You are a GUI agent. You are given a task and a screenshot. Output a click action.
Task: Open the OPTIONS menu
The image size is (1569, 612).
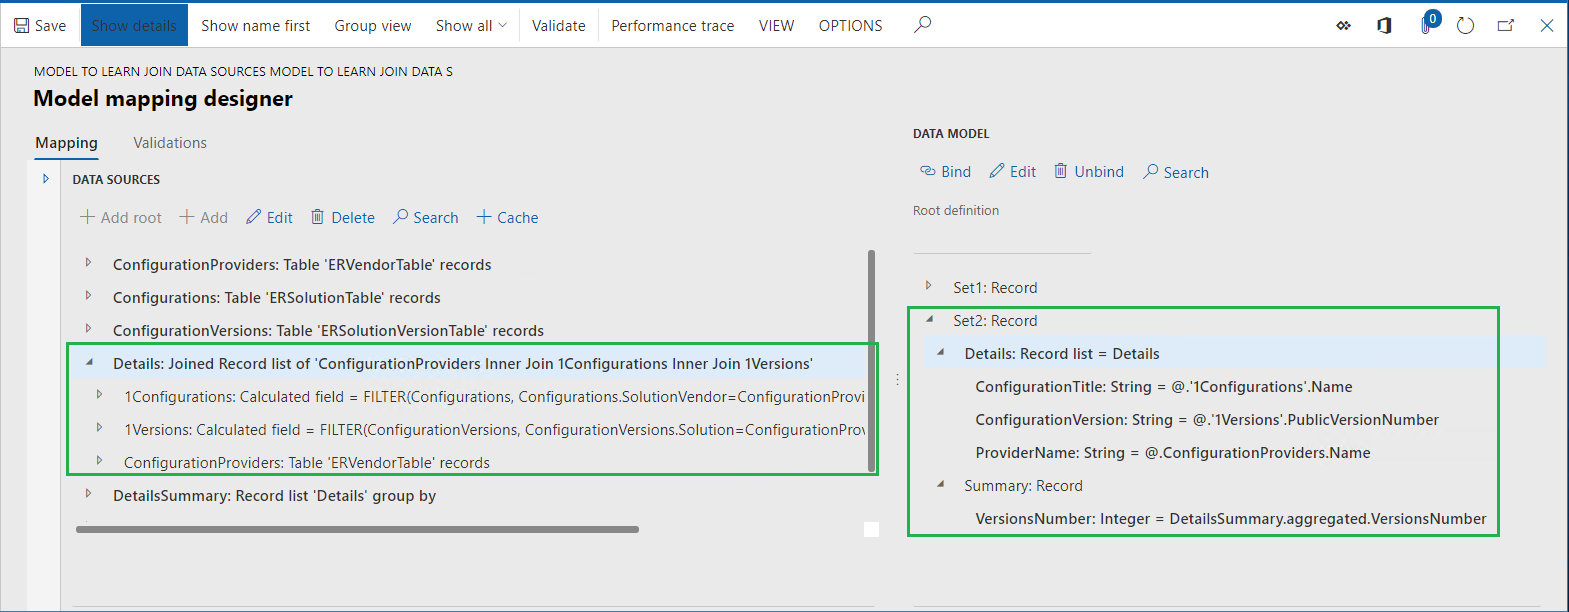(851, 25)
